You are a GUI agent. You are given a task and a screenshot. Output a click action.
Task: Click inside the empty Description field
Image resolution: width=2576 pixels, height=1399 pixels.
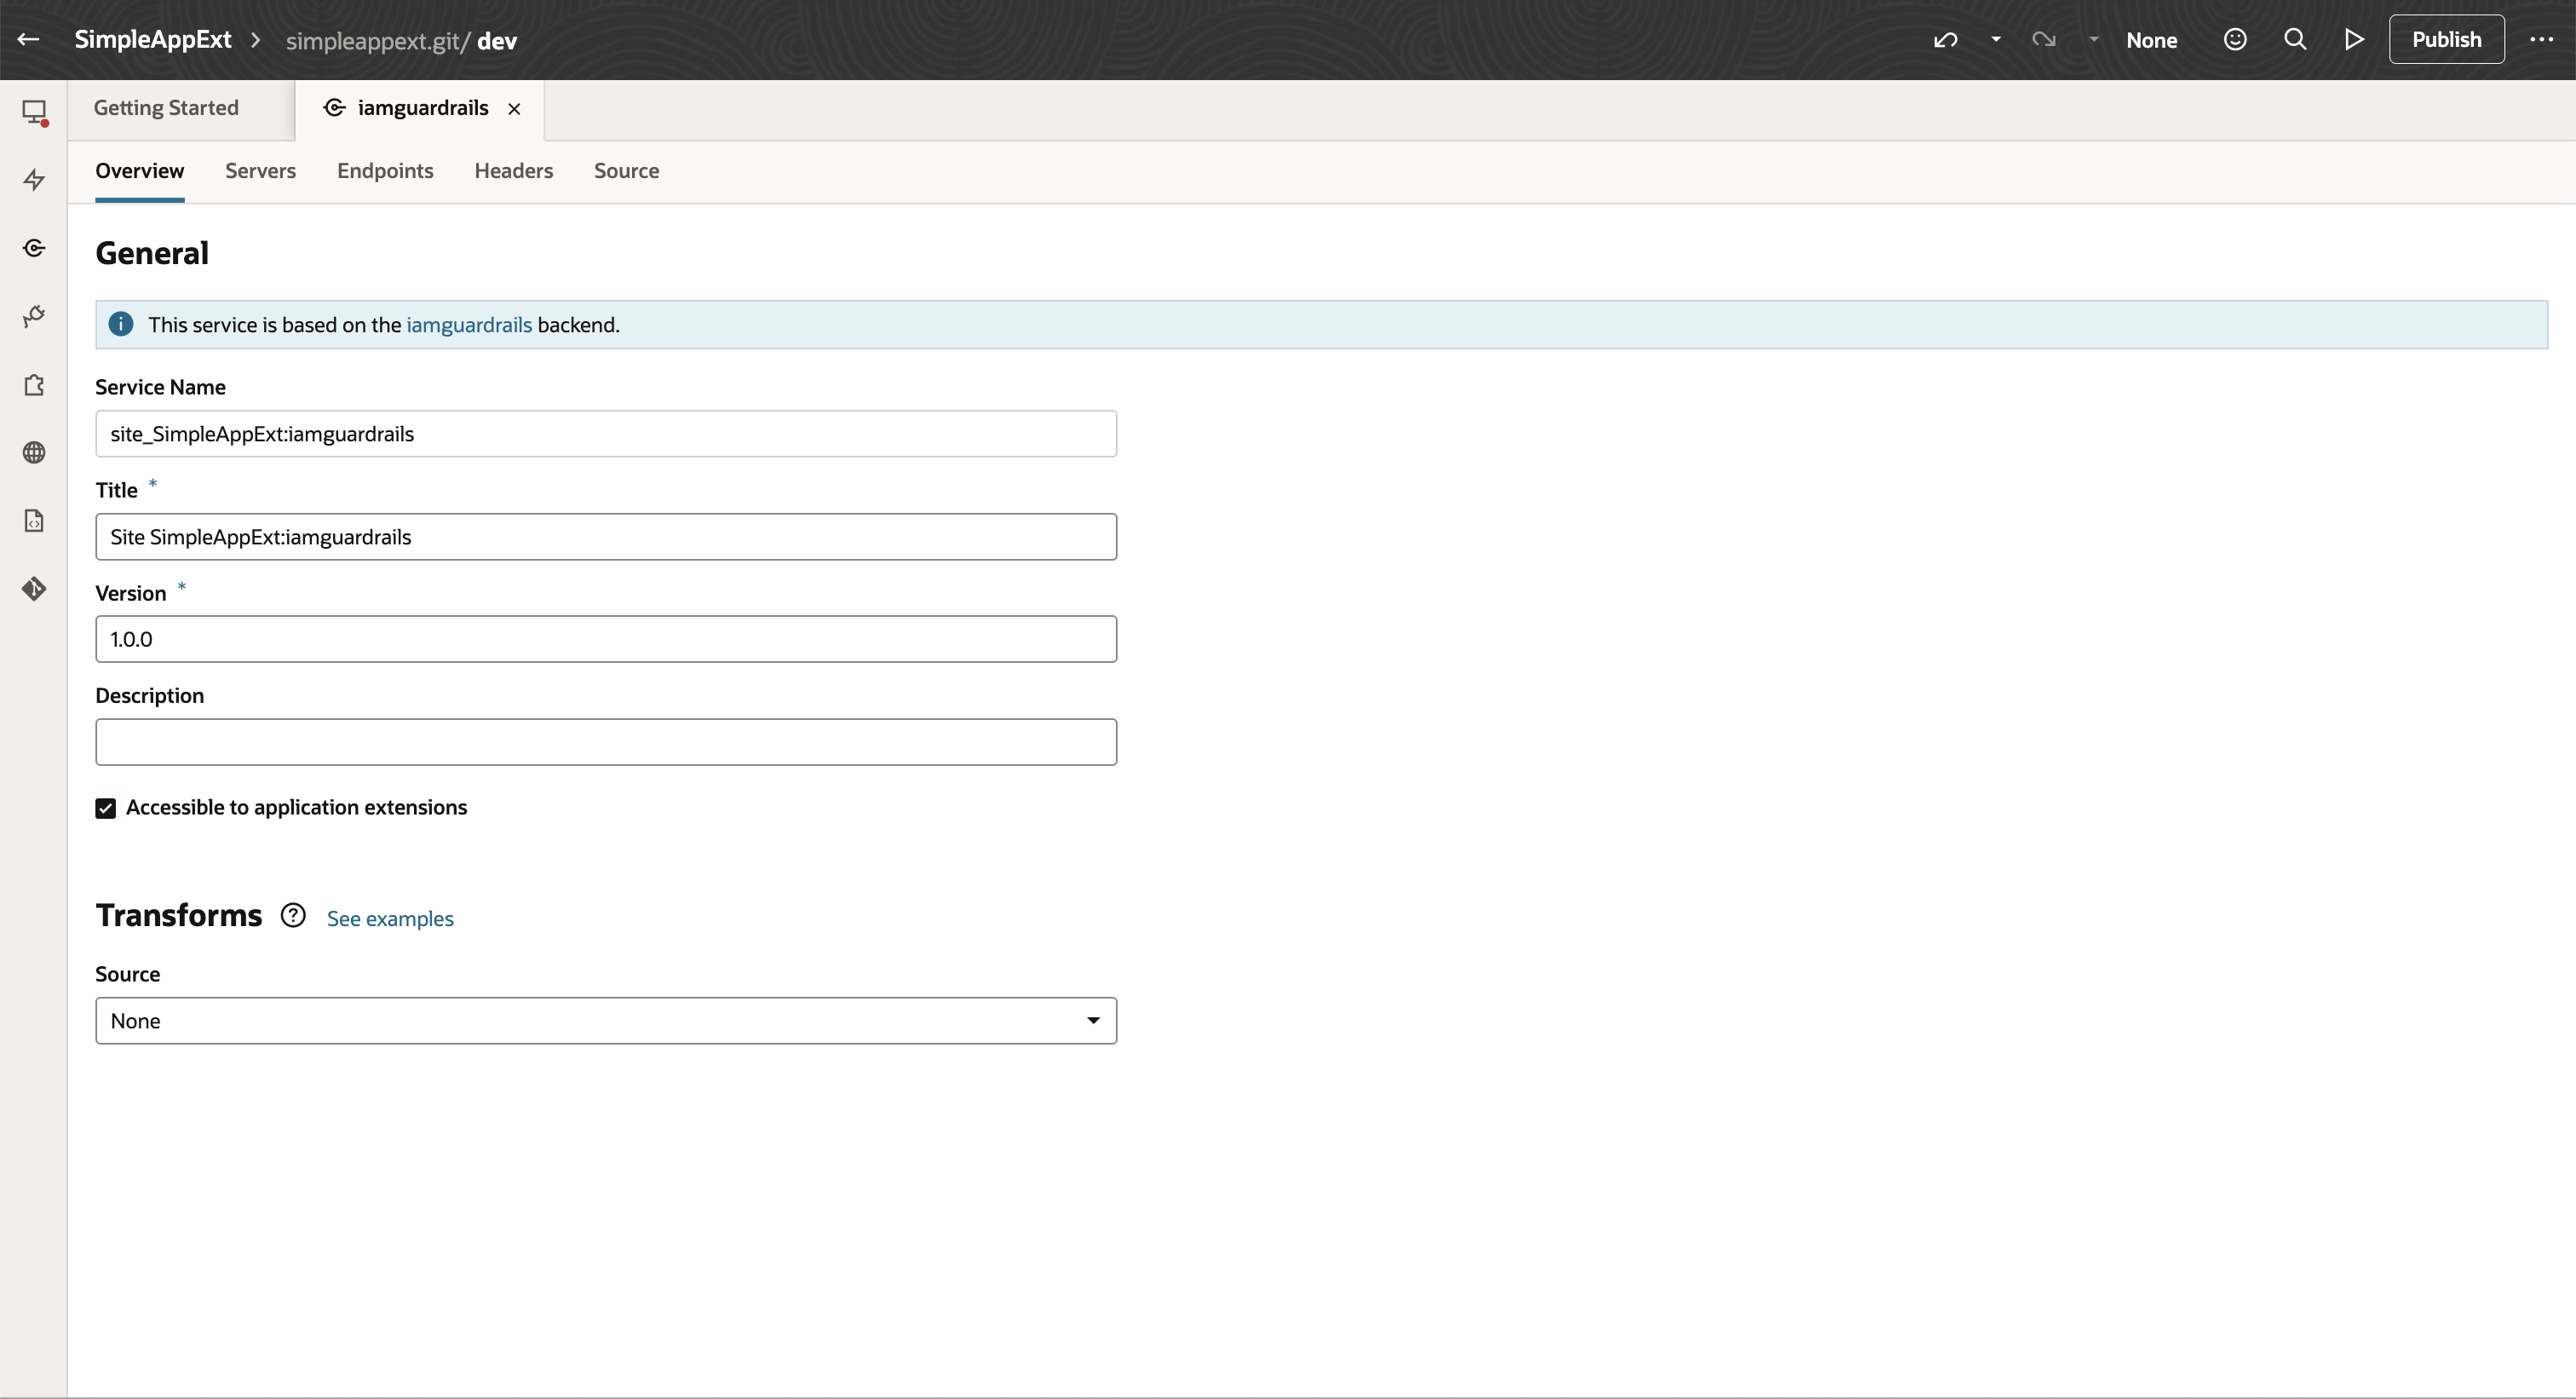[605, 741]
